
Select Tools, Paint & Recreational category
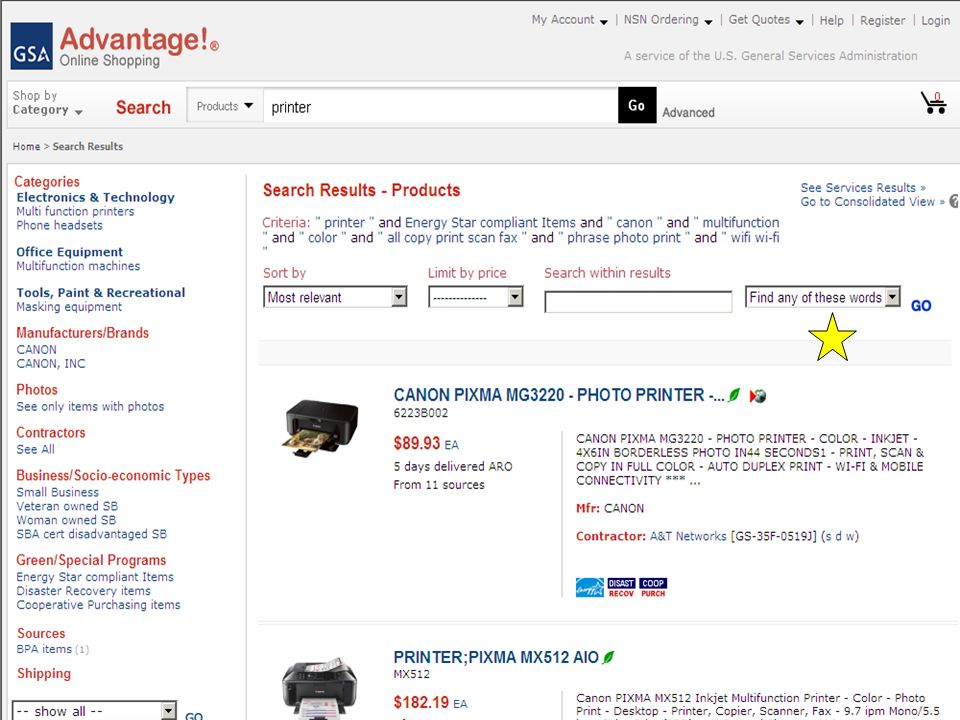[100, 292]
